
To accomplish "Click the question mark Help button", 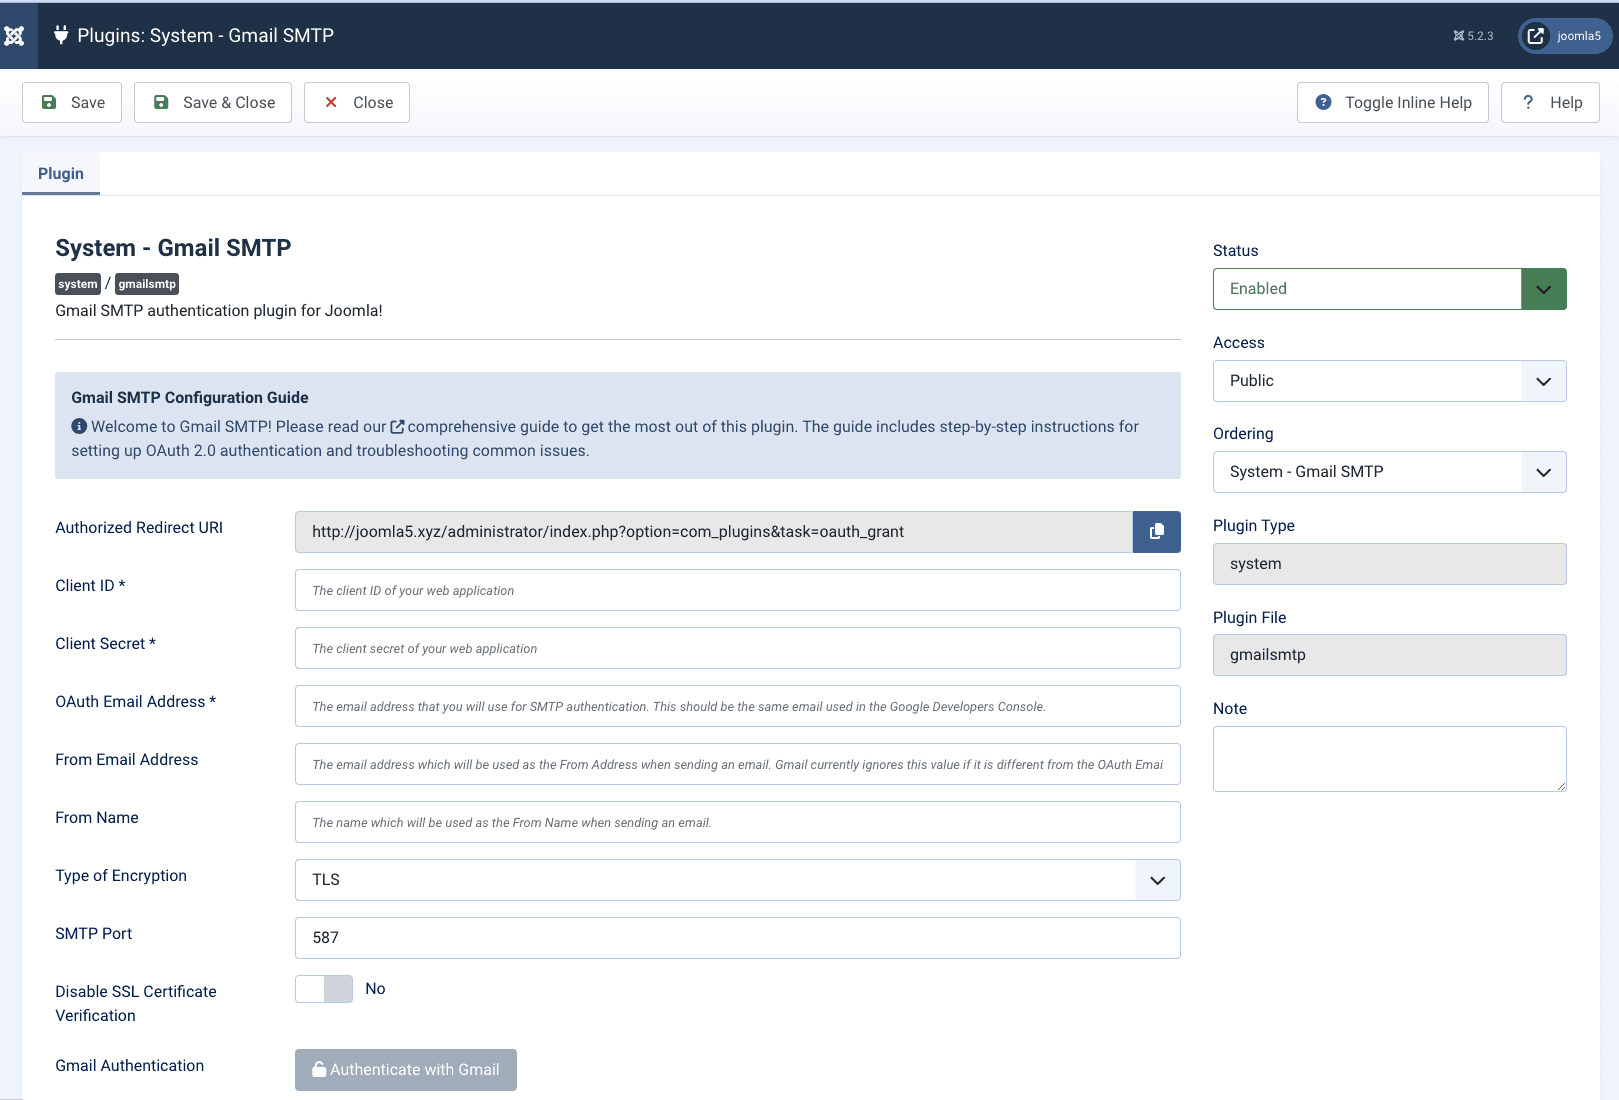I will point(1550,103).
